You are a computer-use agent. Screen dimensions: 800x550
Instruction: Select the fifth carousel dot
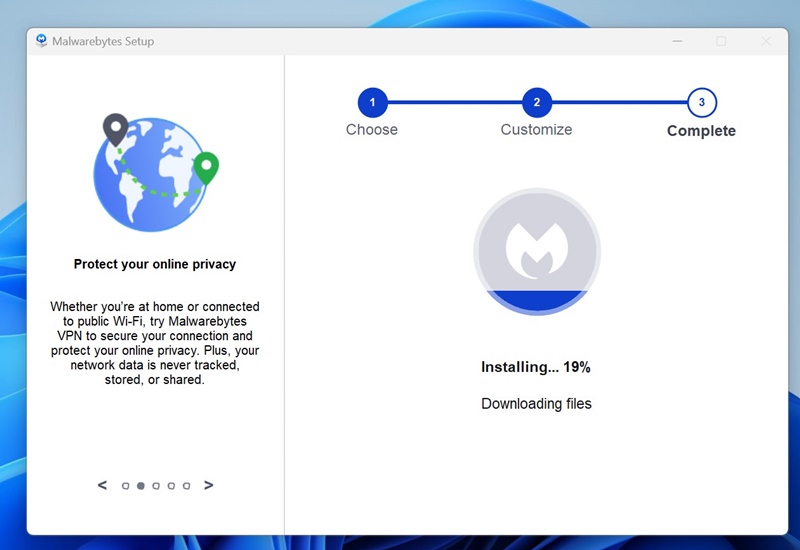pos(186,486)
